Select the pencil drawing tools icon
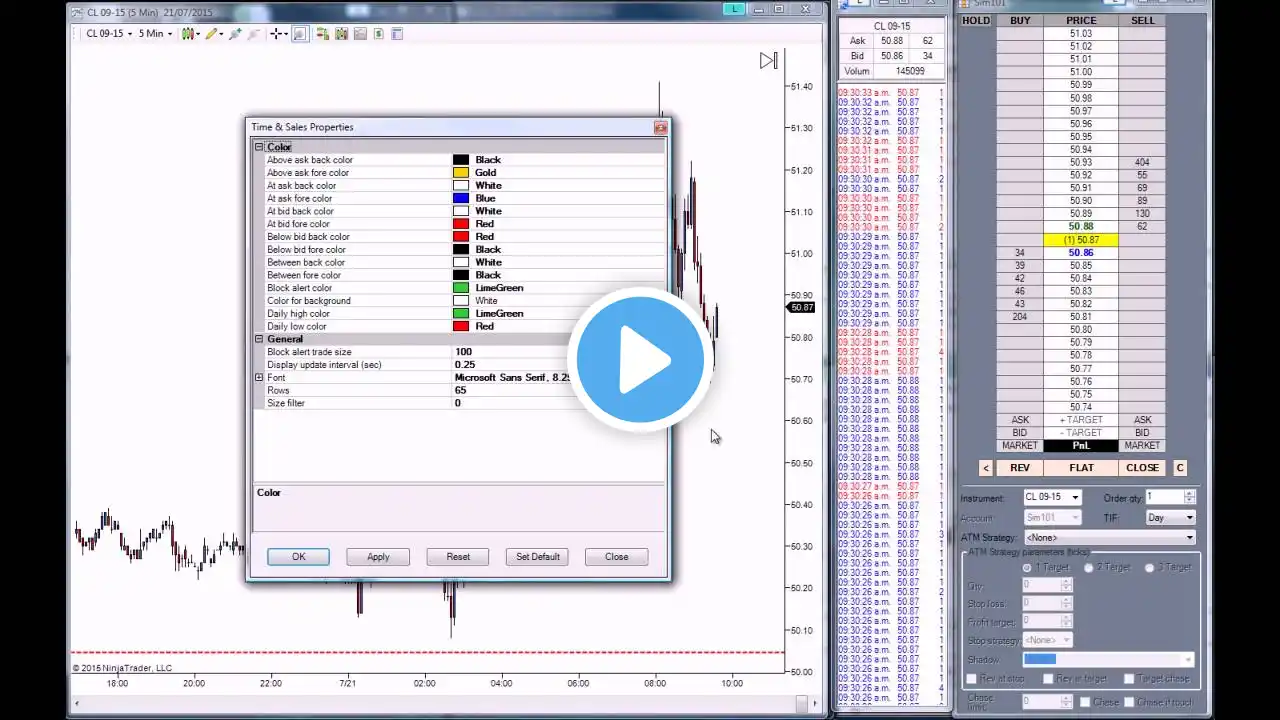Image resolution: width=1280 pixels, height=720 pixels. coord(212,33)
